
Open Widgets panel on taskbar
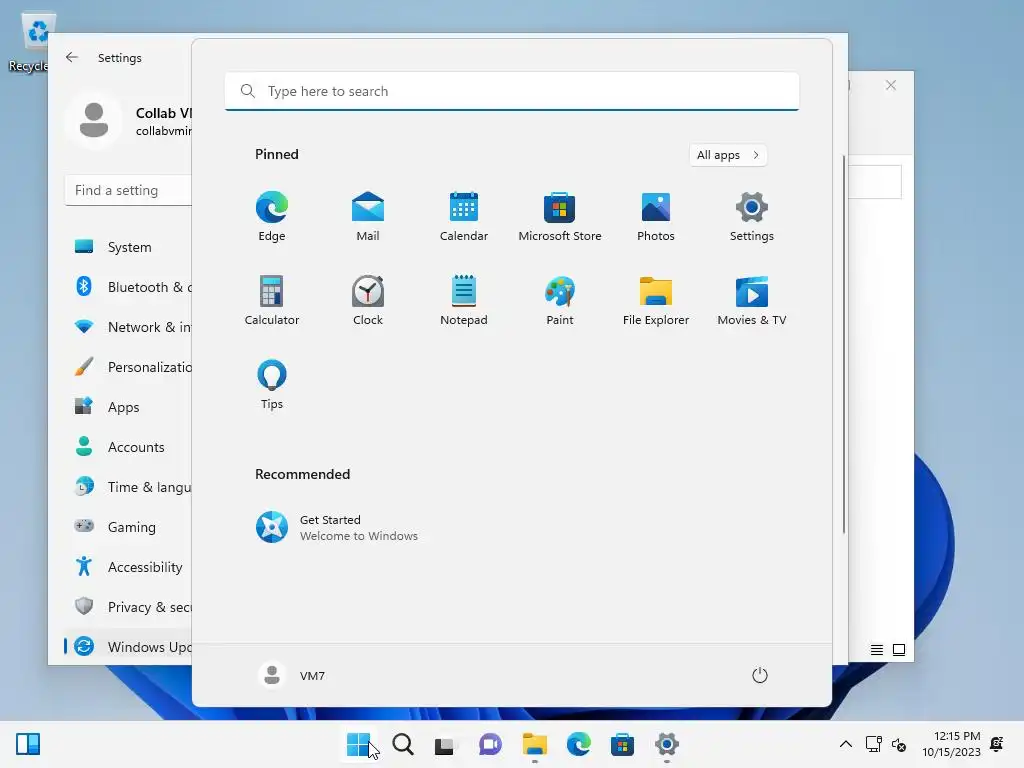coord(28,744)
